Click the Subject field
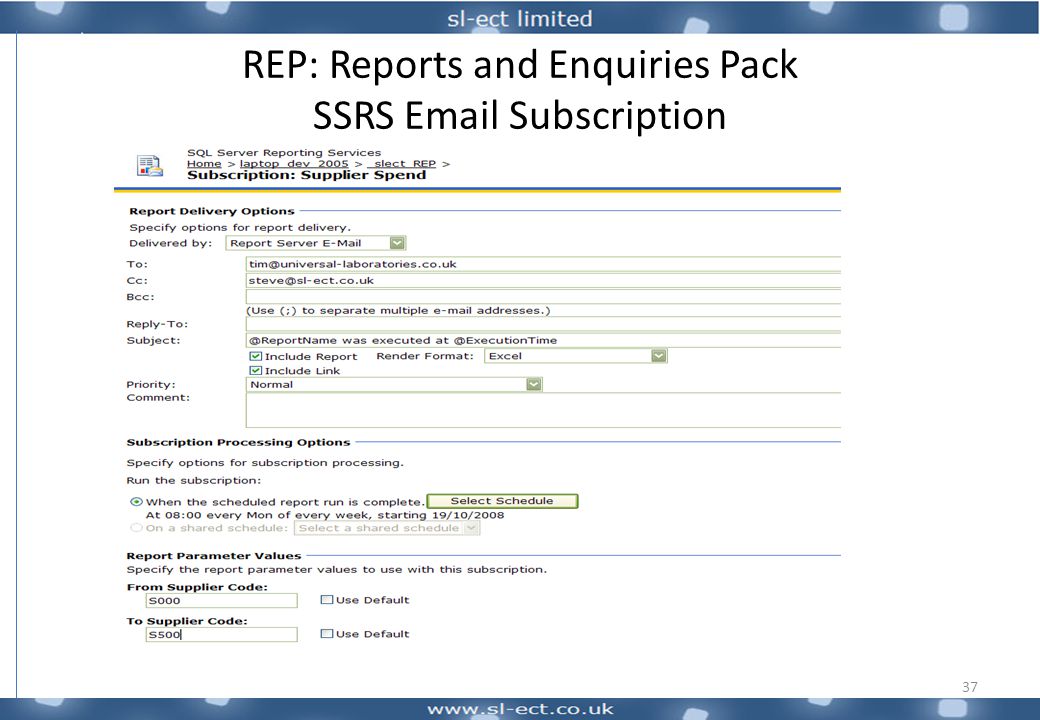Image resolution: width=1040 pixels, height=720 pixels. pos(543,340)
